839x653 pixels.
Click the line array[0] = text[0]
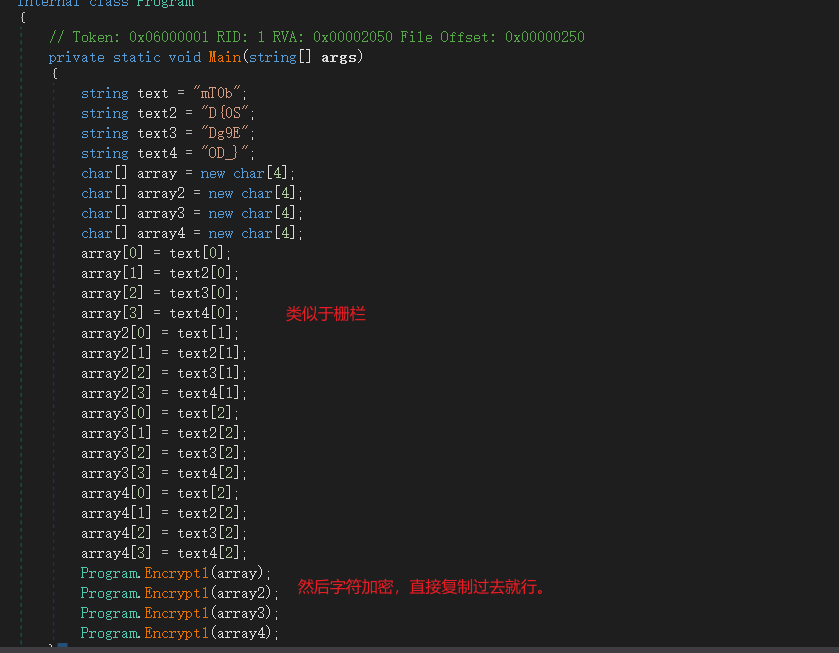pyautogui.click(x=155, y=253)
